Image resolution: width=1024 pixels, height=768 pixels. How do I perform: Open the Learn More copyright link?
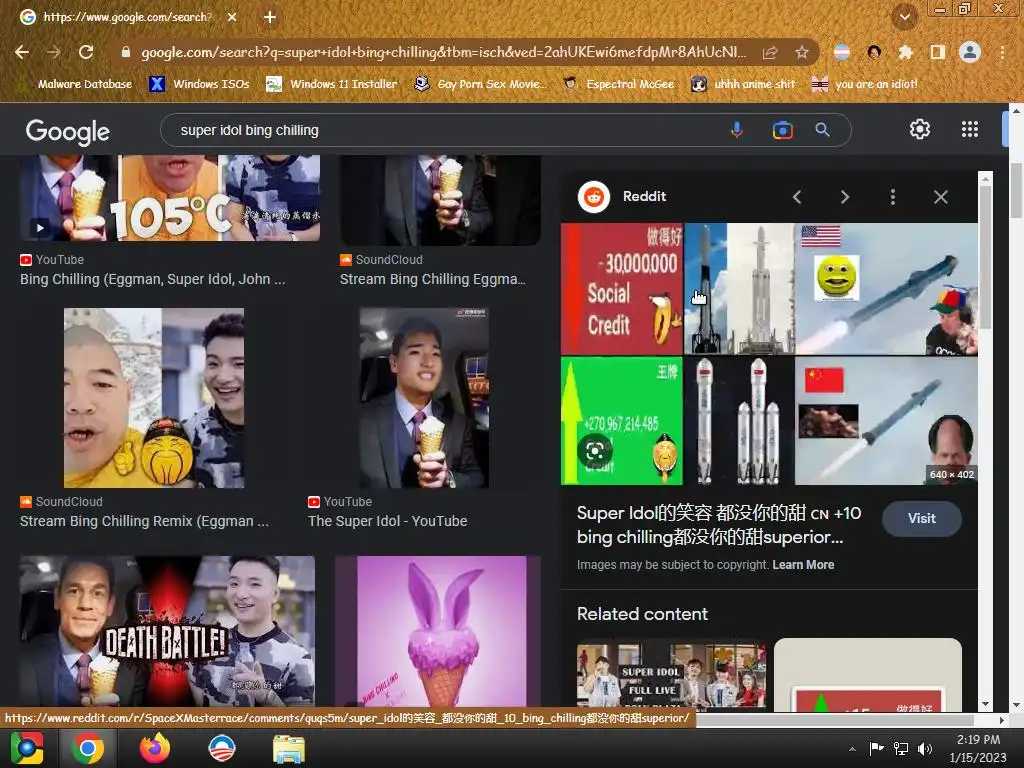pyautogui.click(x=803, y=565)
